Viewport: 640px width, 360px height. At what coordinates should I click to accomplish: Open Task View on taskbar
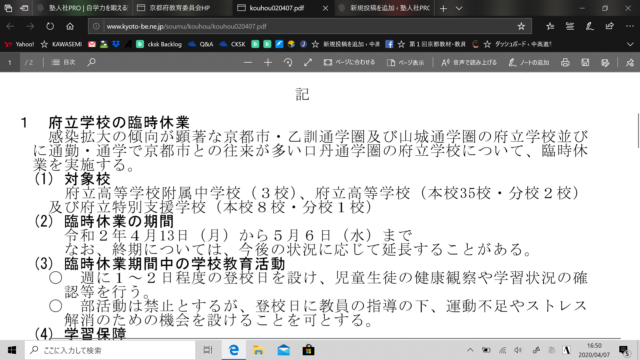[208, 350]
